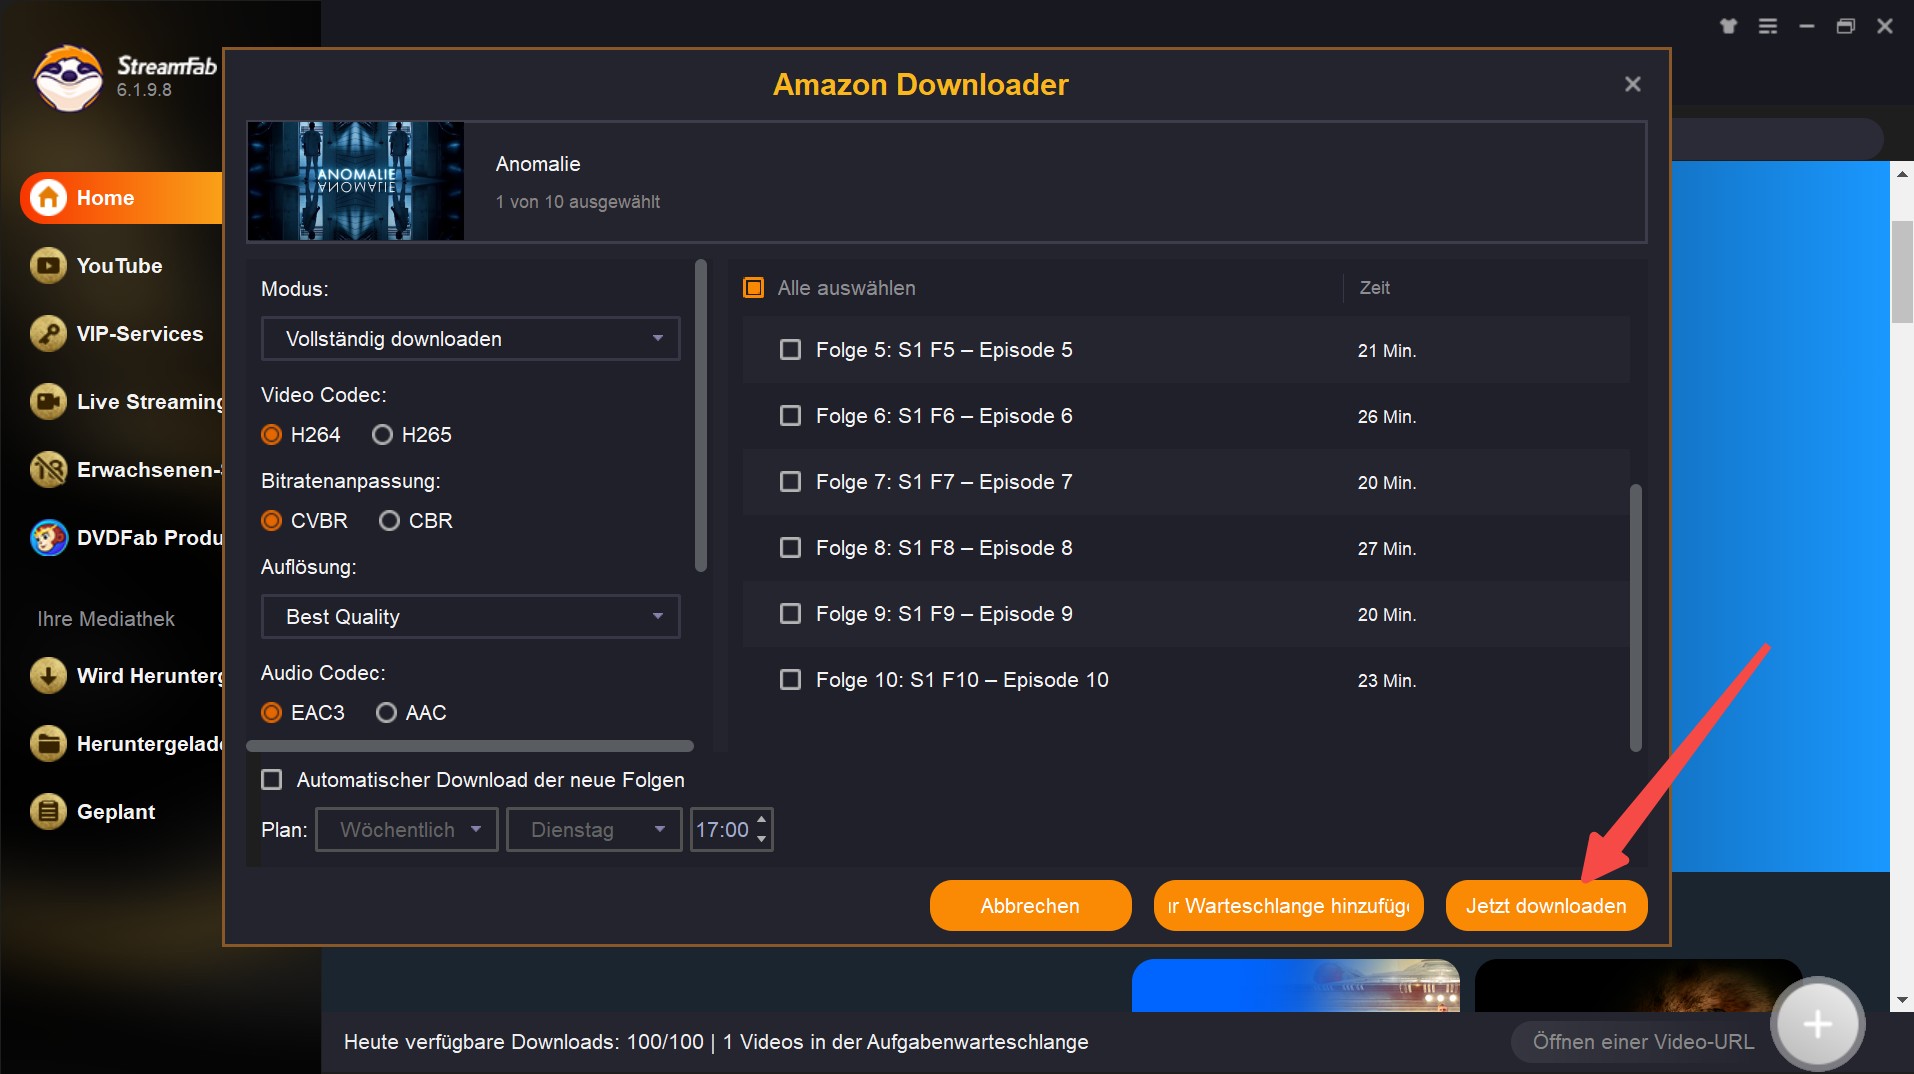The height and width of the screenshot is (1074, 1914).
Task: Click the Zeit column header
Action: click(x=1375, y=288)
